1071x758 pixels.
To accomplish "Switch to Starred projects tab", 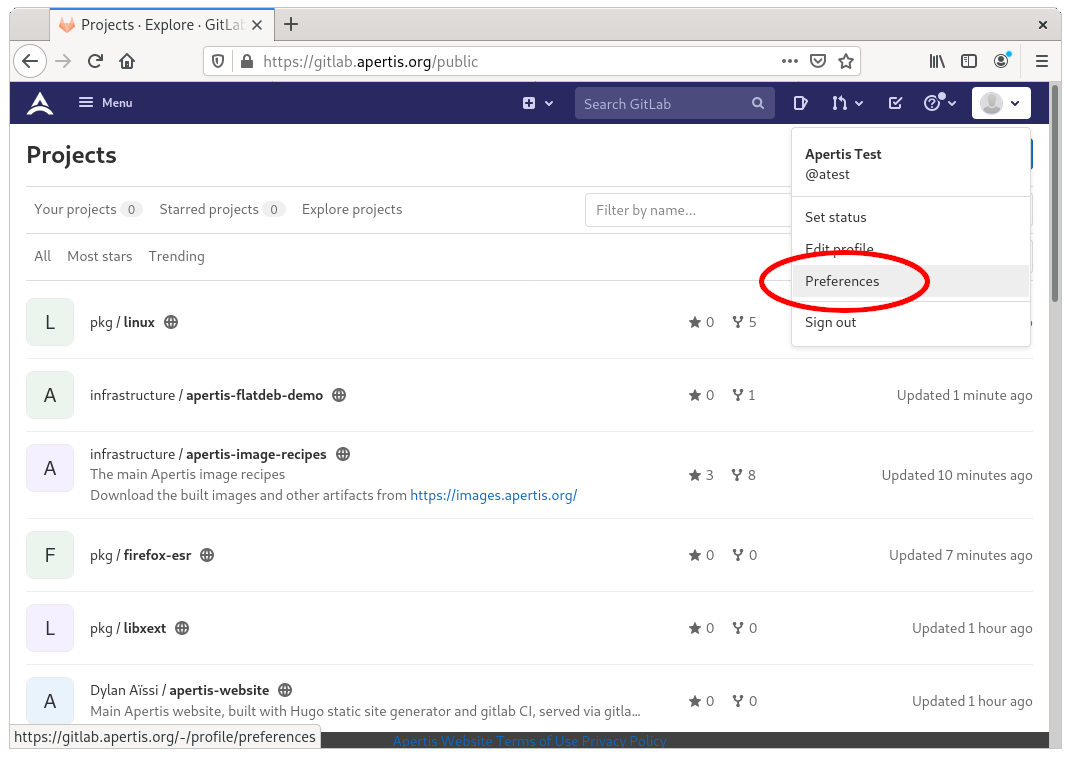I will click(222, 210).
